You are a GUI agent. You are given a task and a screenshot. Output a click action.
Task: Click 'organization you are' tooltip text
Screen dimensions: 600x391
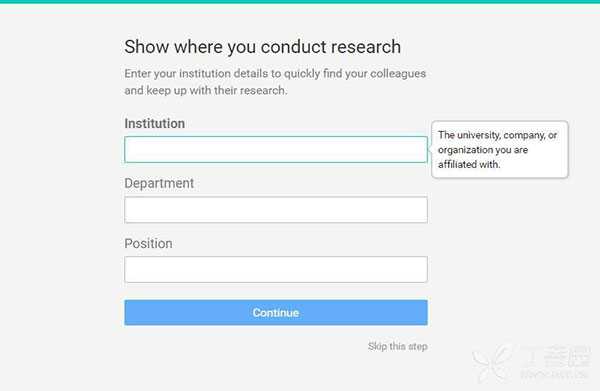click(x=483, y=150)
